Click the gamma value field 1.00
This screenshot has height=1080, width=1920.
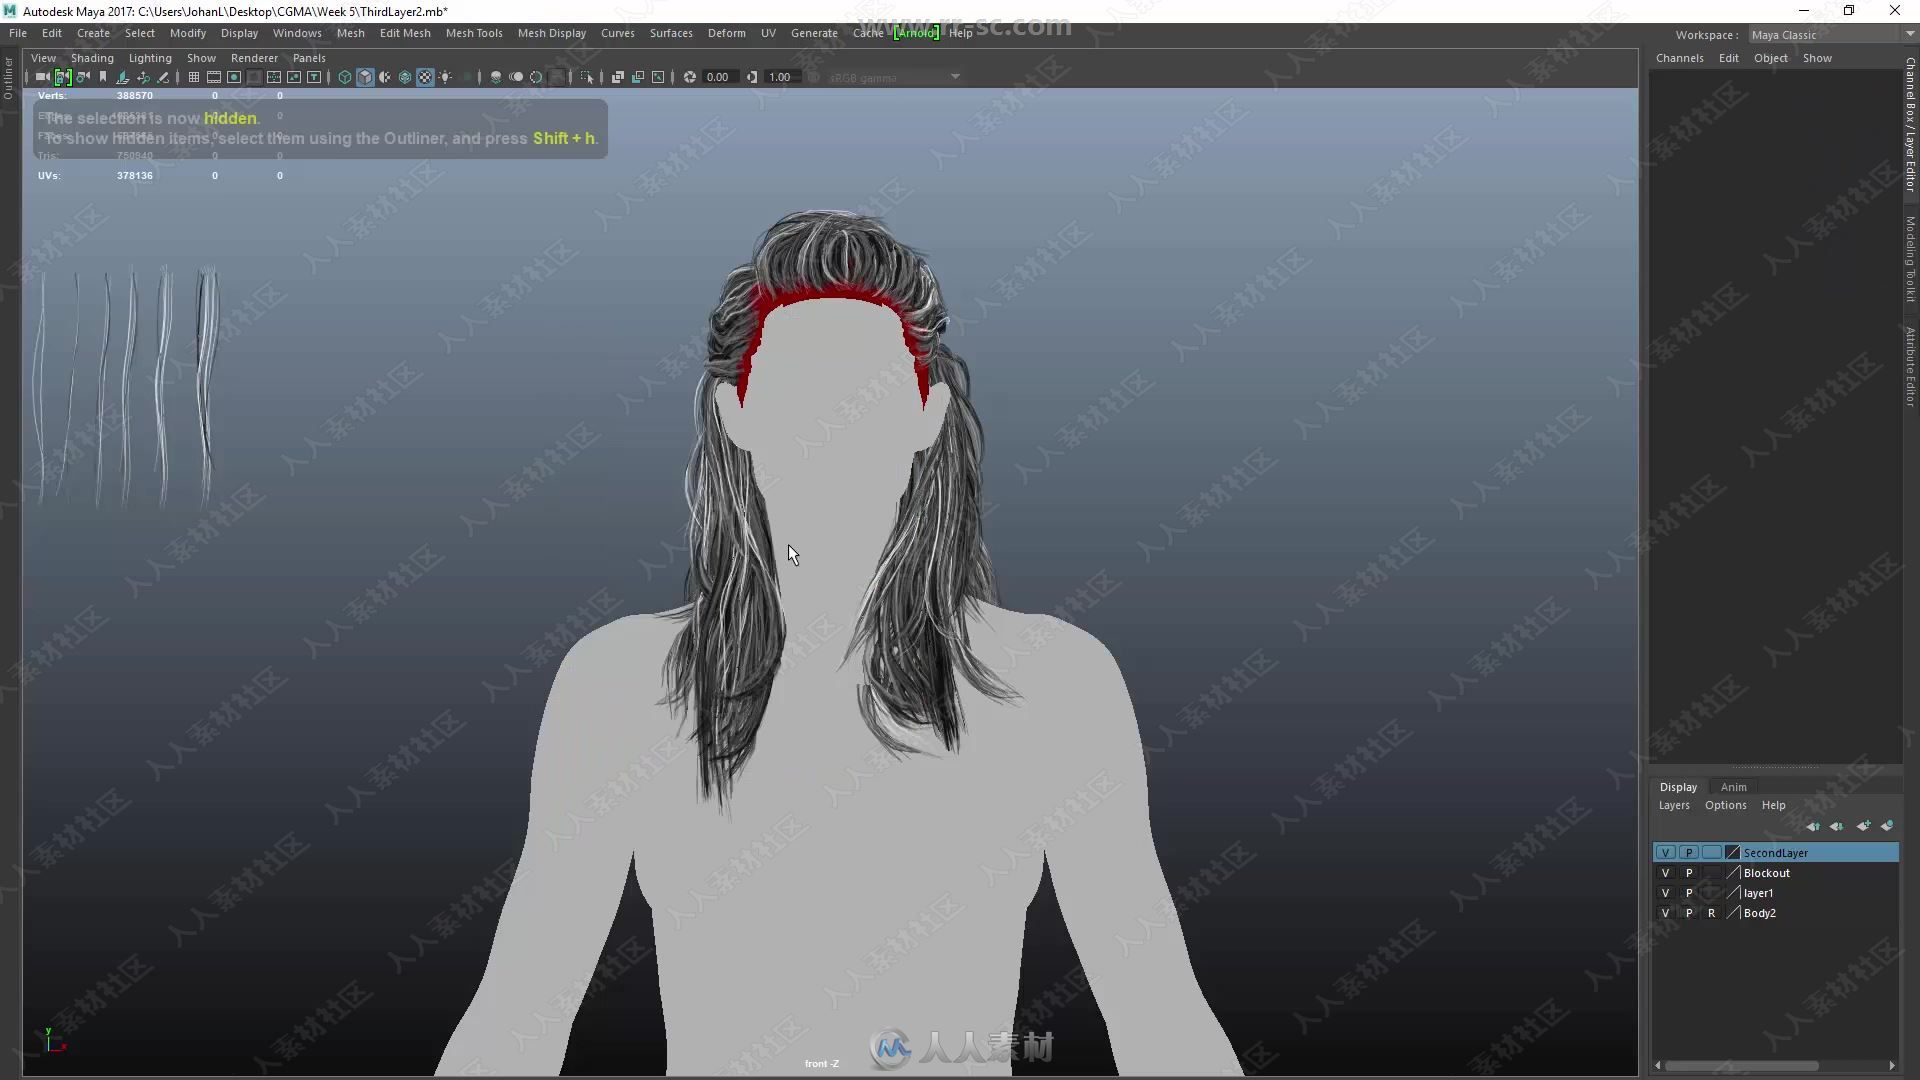coord(781,77)
